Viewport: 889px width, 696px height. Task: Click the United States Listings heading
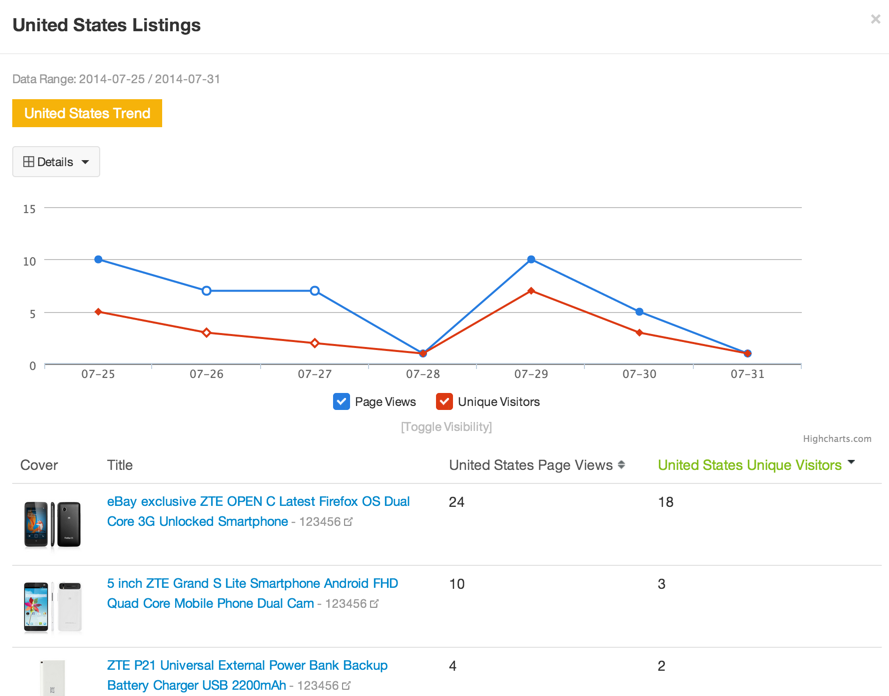[x=107, y=25]
